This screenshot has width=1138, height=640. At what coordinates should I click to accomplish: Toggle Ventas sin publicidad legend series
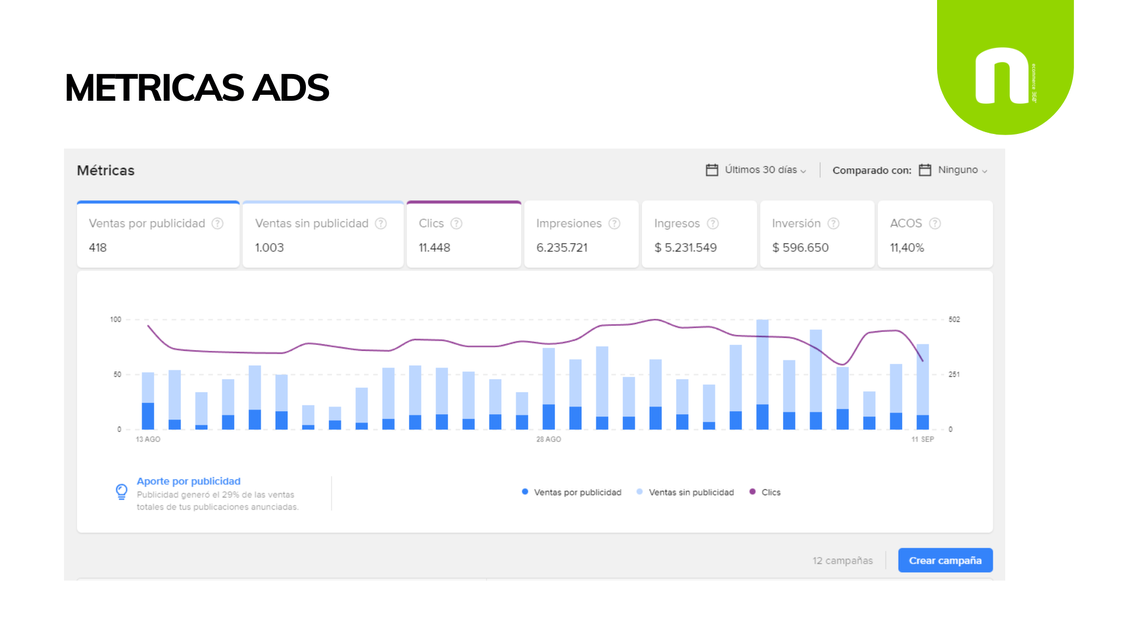click(x=685, y=492)
